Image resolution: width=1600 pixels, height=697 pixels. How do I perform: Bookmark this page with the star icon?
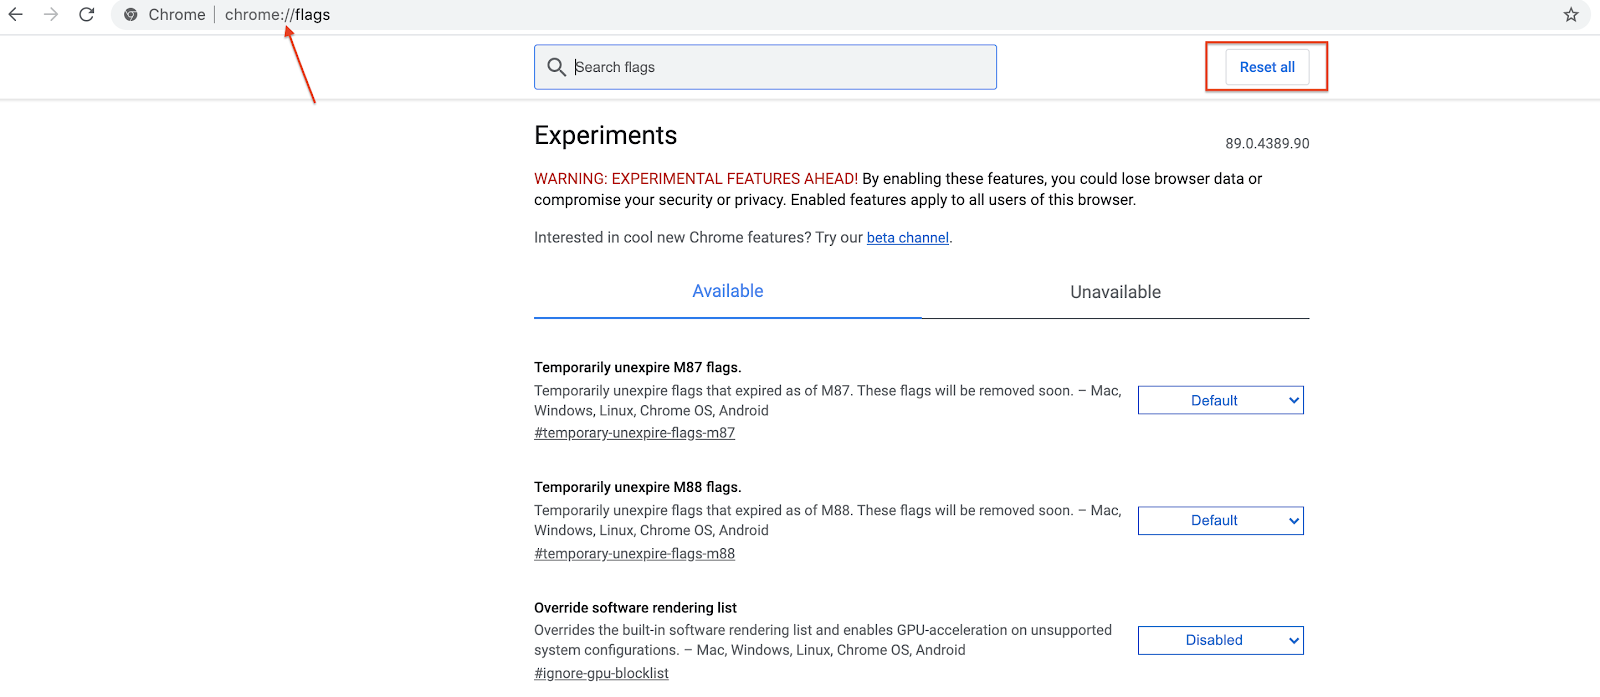click(1571, 15)
